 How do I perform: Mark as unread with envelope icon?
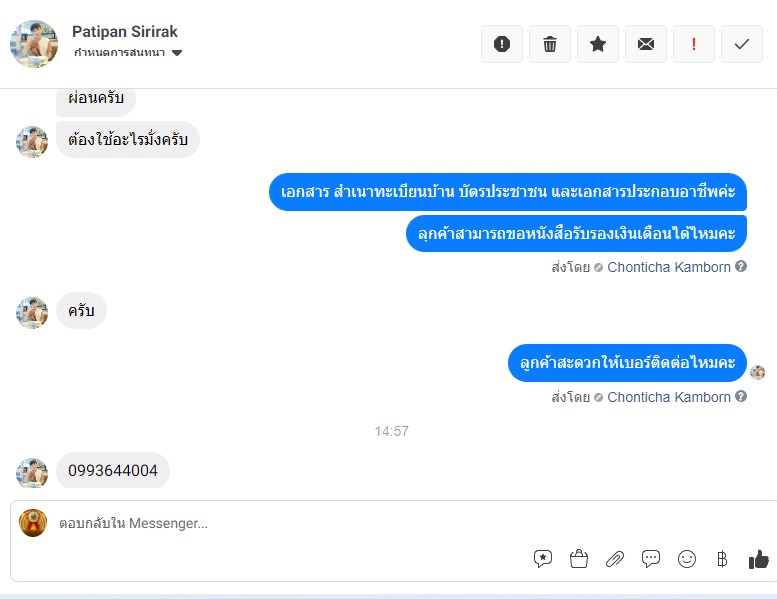[646, 44]
